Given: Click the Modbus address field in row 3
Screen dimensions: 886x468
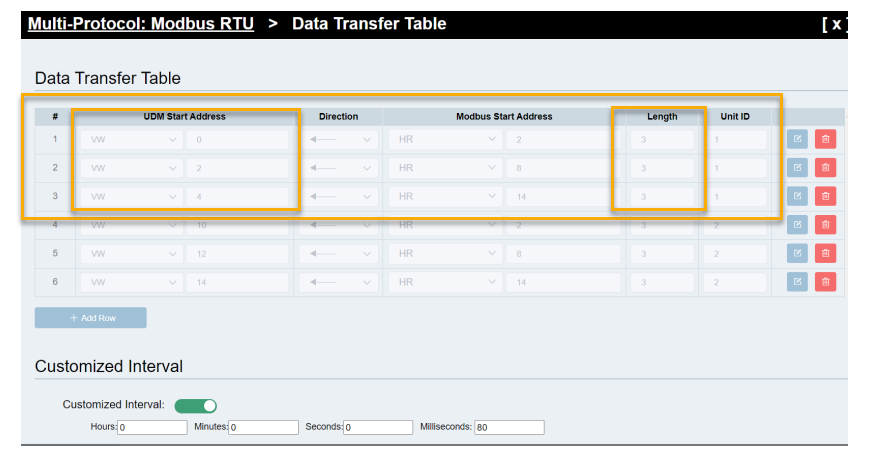Looking at the screenshot, I should point(563,197).
